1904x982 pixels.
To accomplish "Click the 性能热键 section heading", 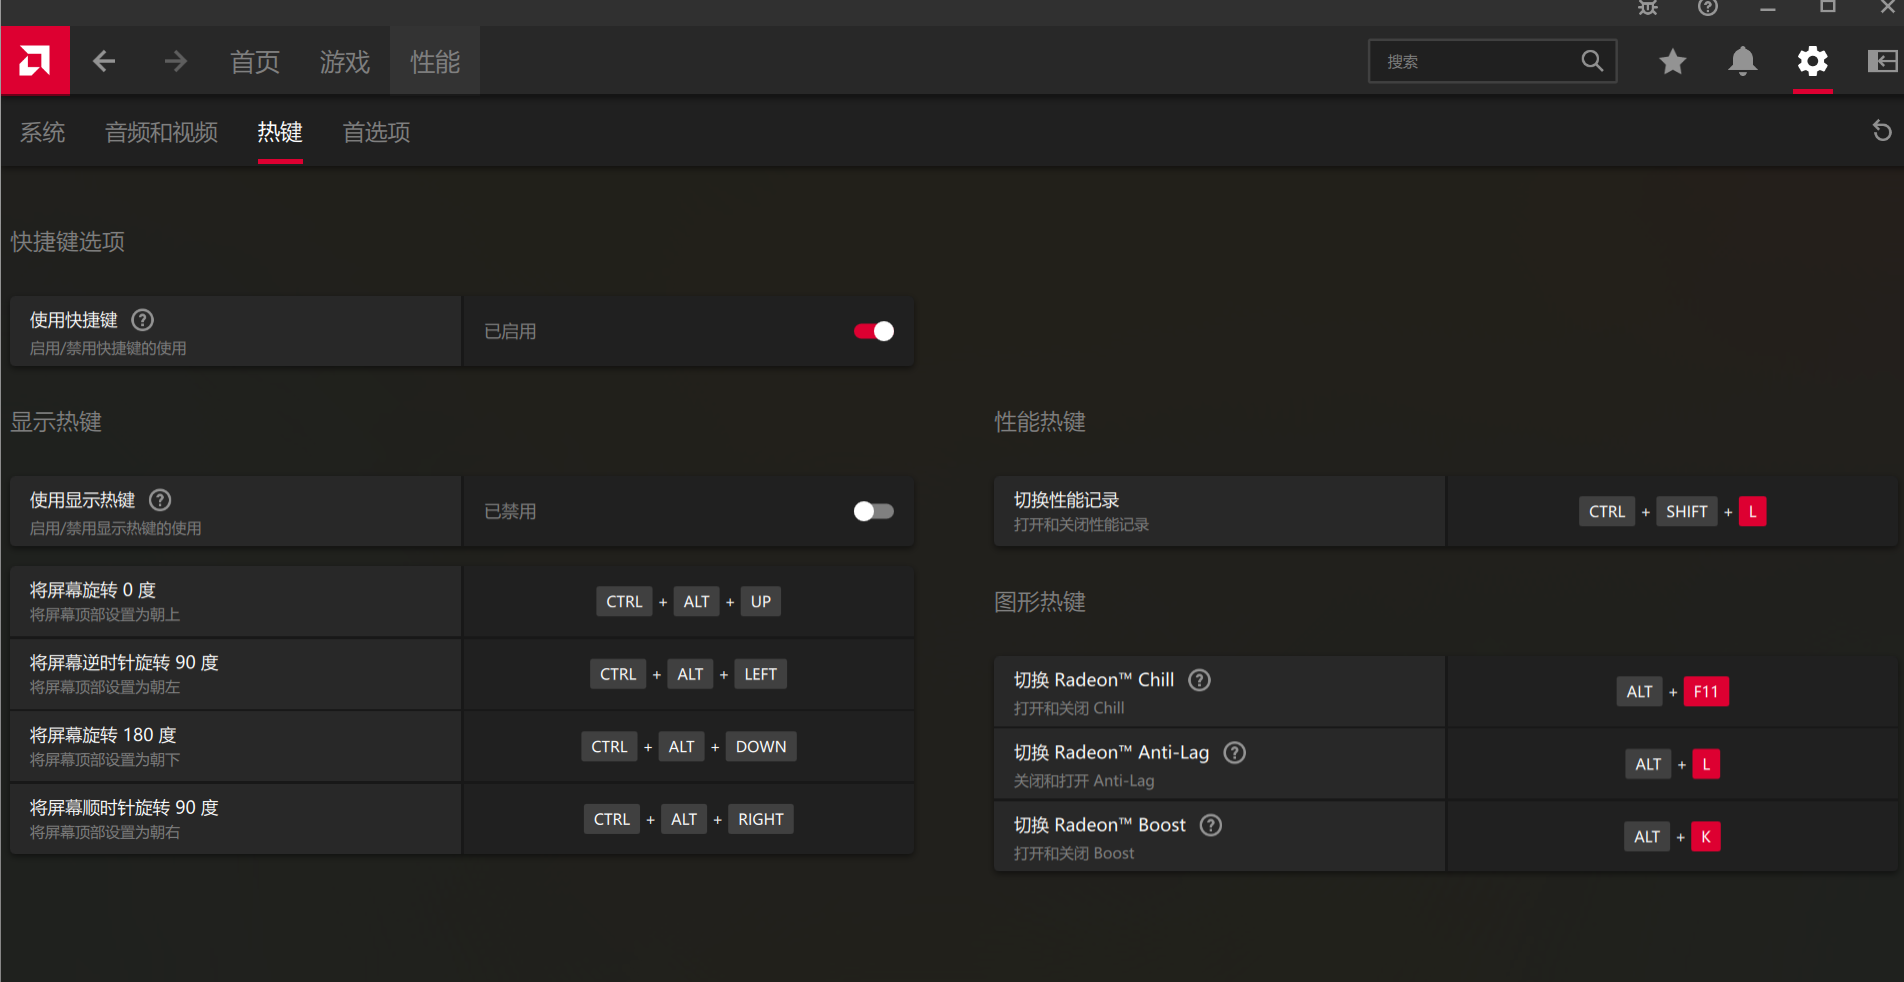I will coord(1040,422).
